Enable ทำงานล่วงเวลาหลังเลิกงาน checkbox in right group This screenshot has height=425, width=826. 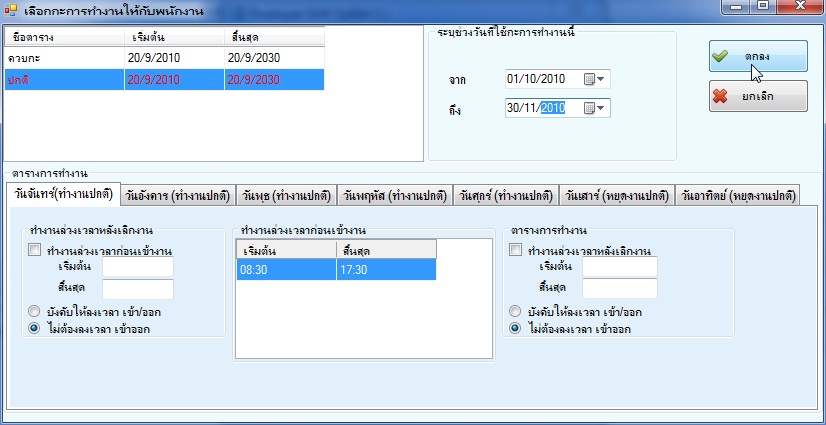(516, 251)
